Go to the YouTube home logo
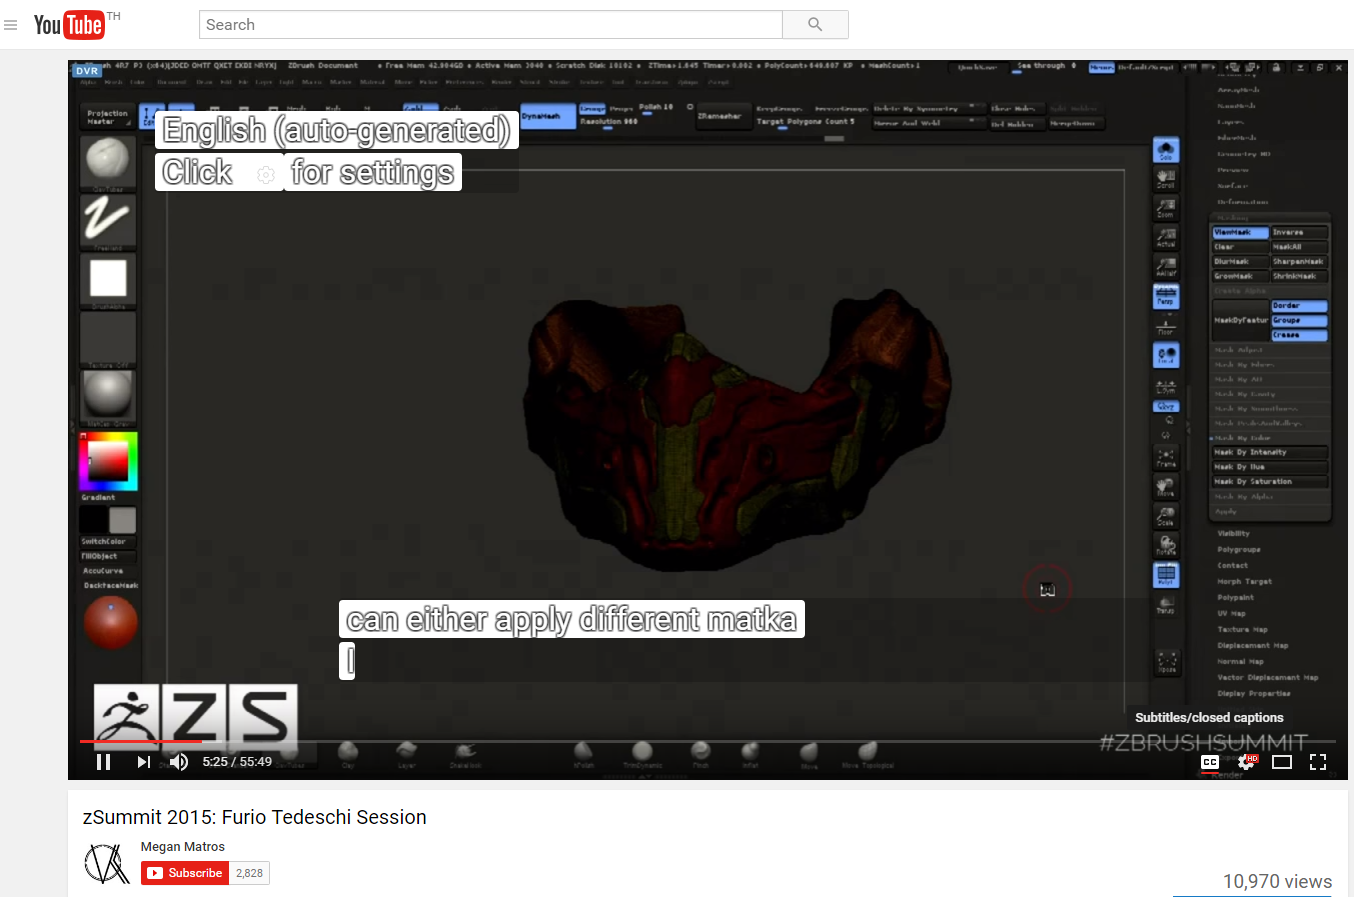Screen dimensions: 1354x897 click(69, 24)
